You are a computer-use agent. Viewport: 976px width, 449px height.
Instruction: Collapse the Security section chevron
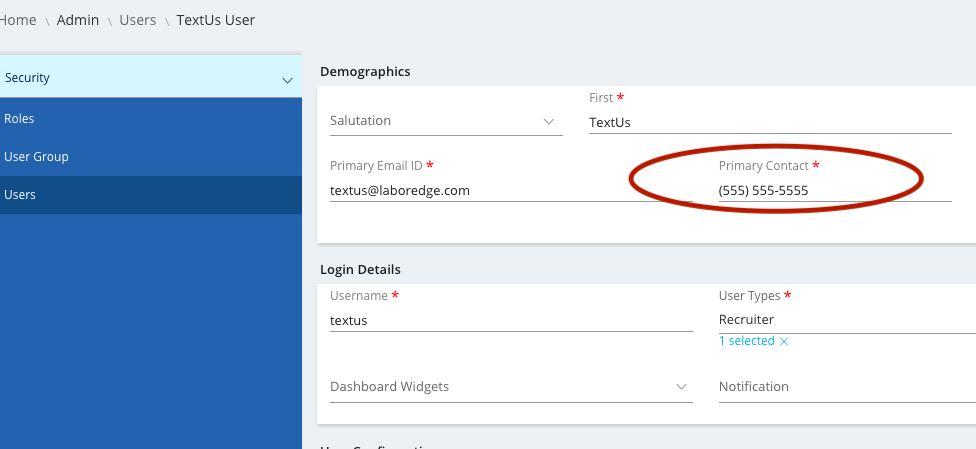(x=287, y=79)
